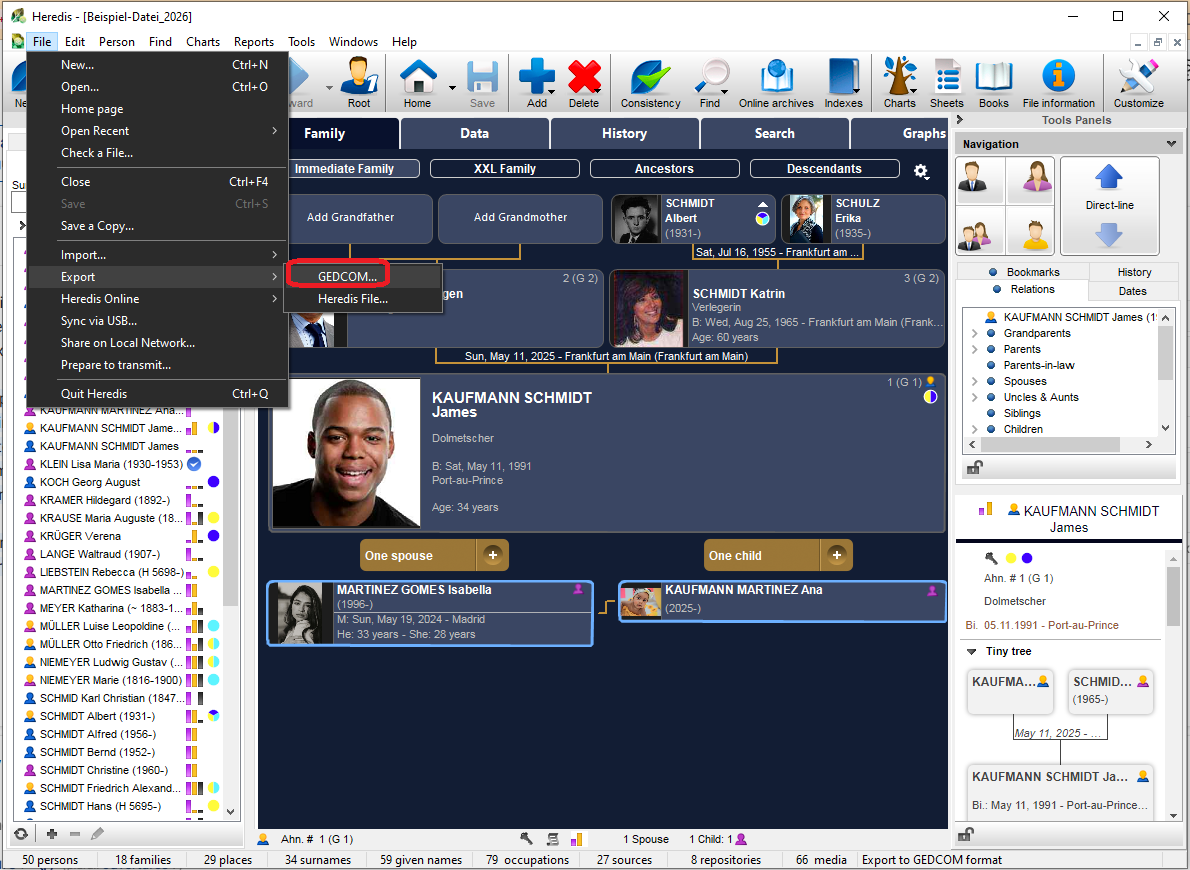Image resolution: width=1190 pixels, height=870 pixels.
Task: Open the File information icon
Action: tap(1058, 80)
